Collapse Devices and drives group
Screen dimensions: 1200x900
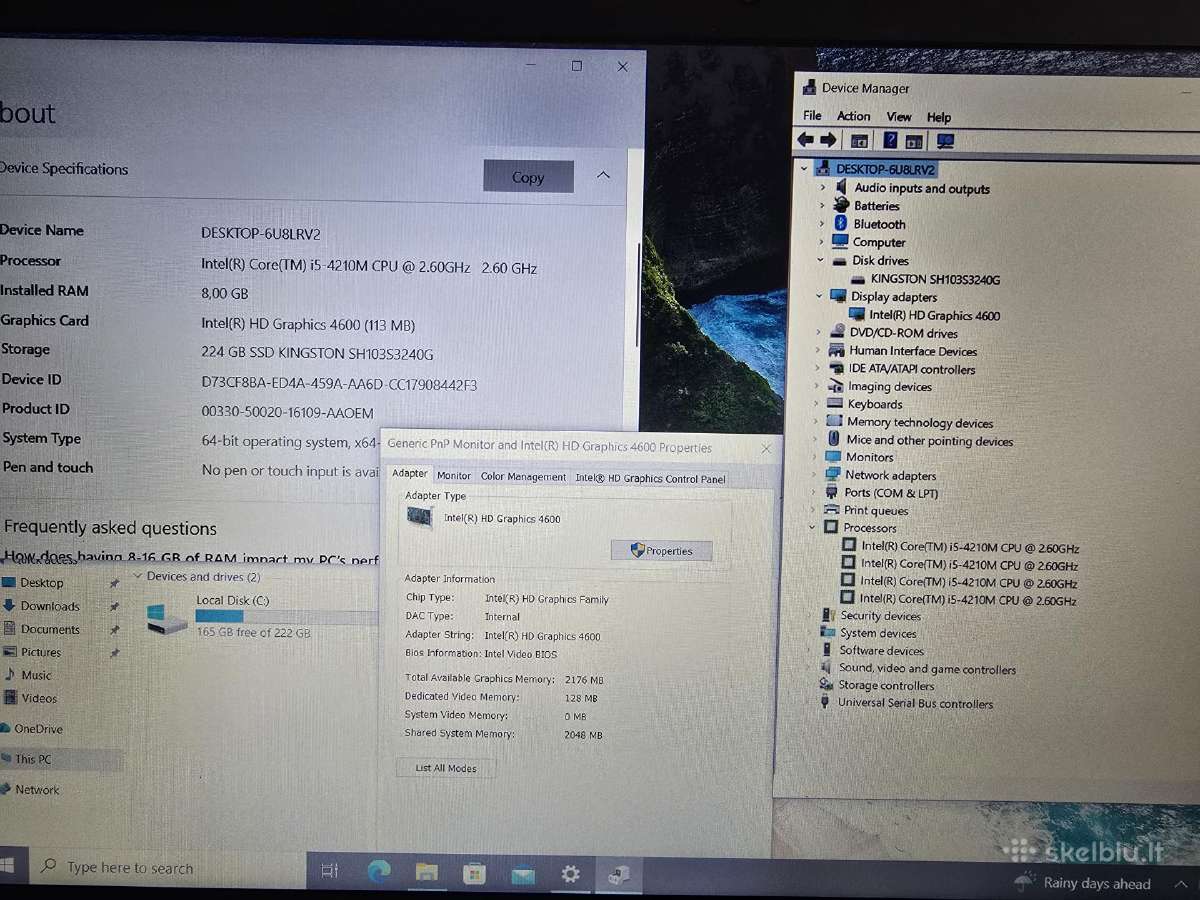click(136, 577)
